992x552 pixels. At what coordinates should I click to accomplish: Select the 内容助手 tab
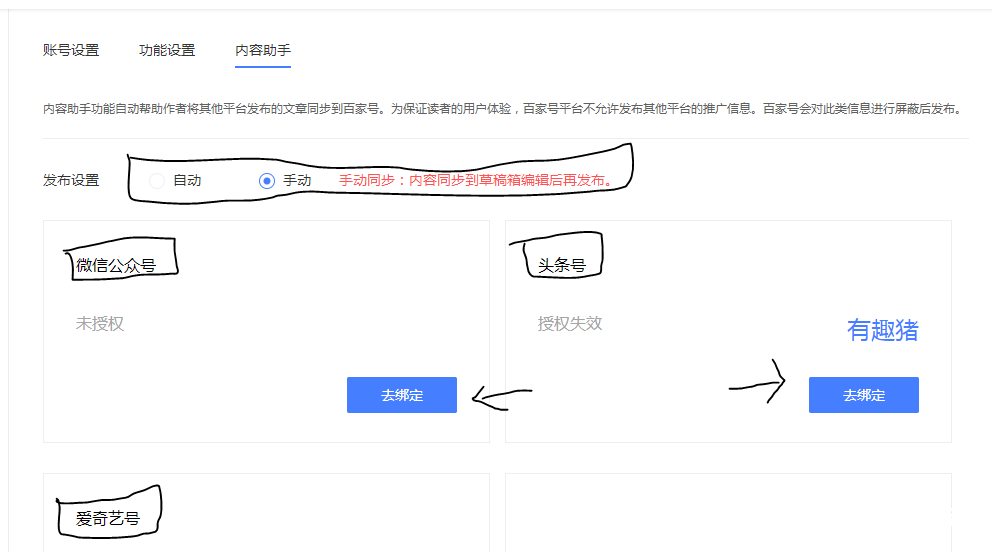pyautogui.click(x=263, y=50)
